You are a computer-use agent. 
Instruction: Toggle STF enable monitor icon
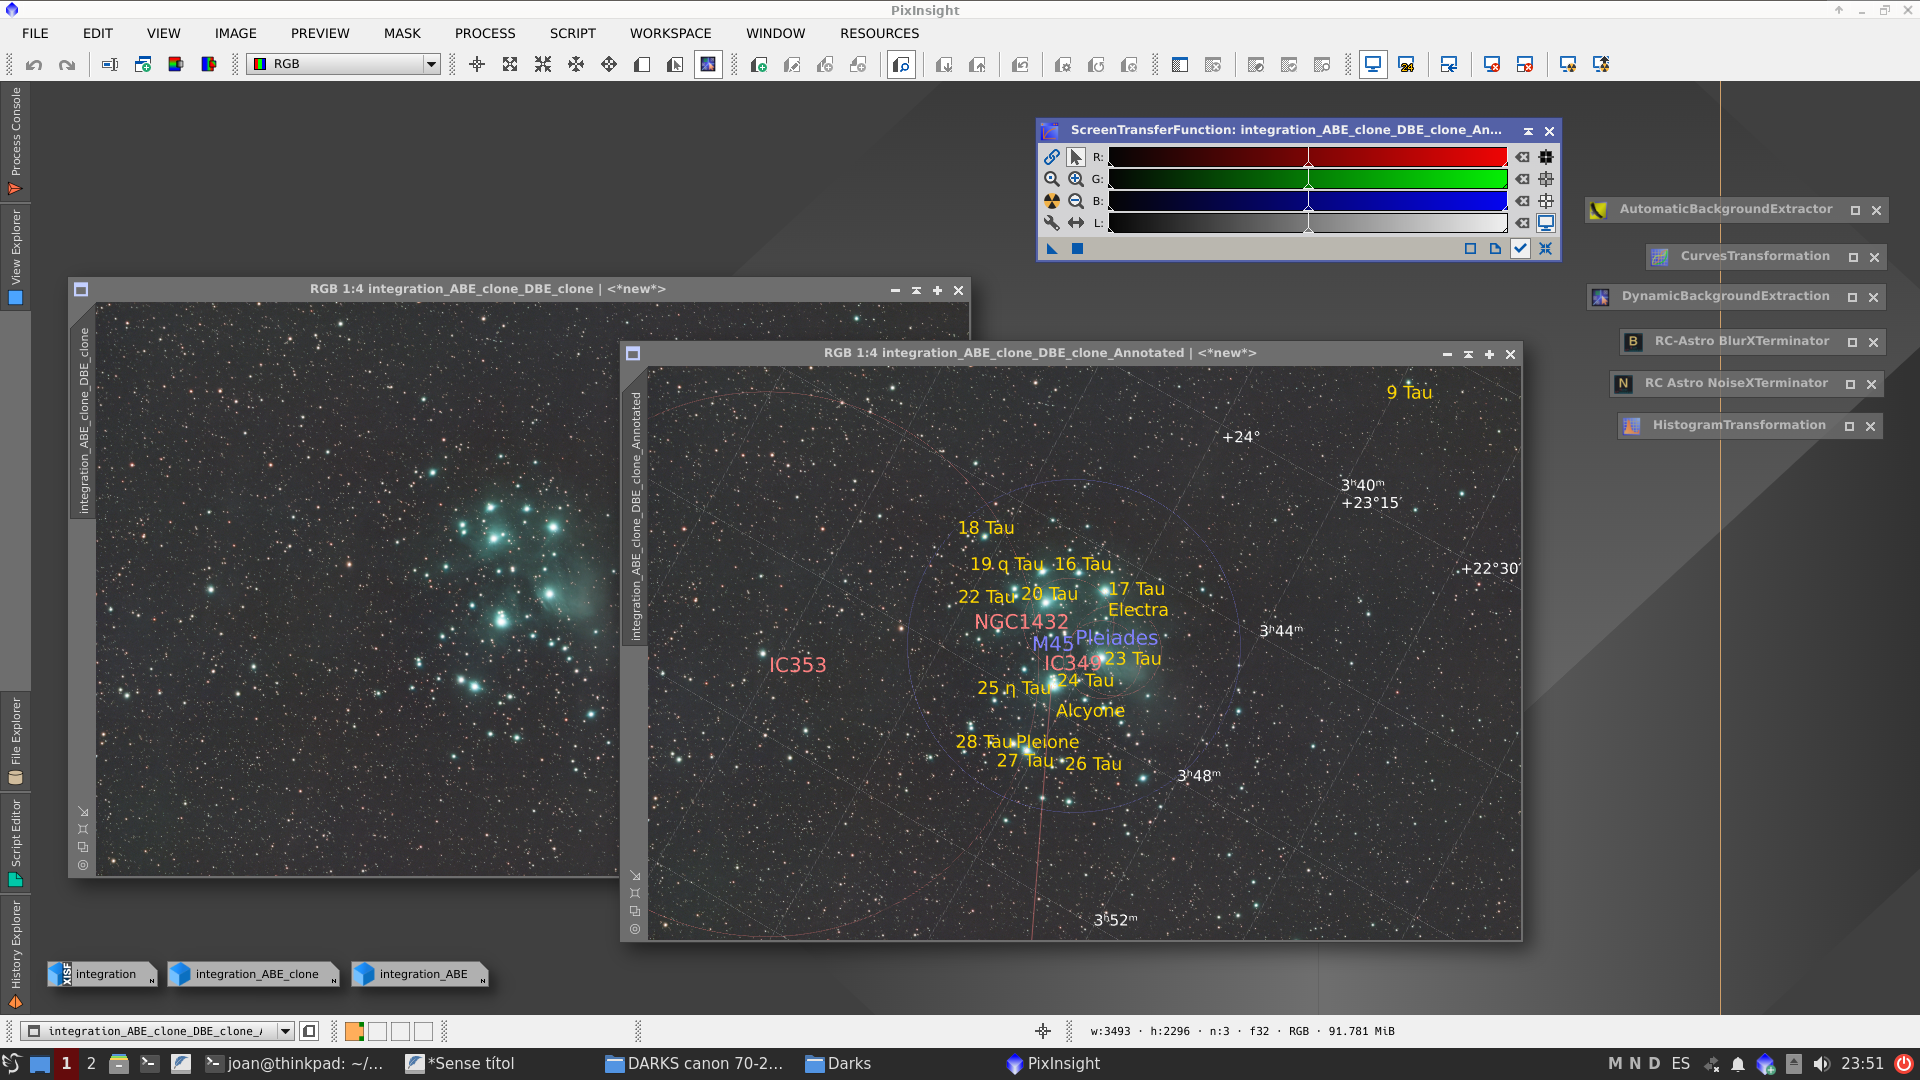click(x=1546, y=223)
